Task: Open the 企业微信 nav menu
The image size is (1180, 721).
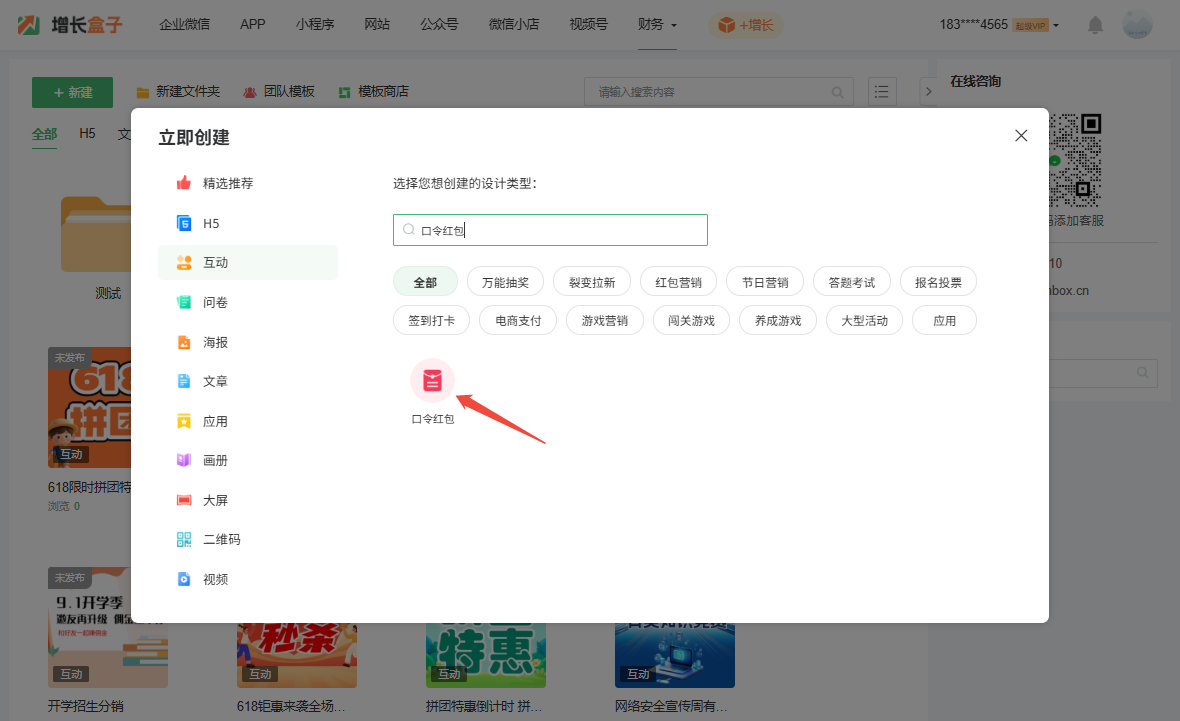Action: (x=185, y=24)
